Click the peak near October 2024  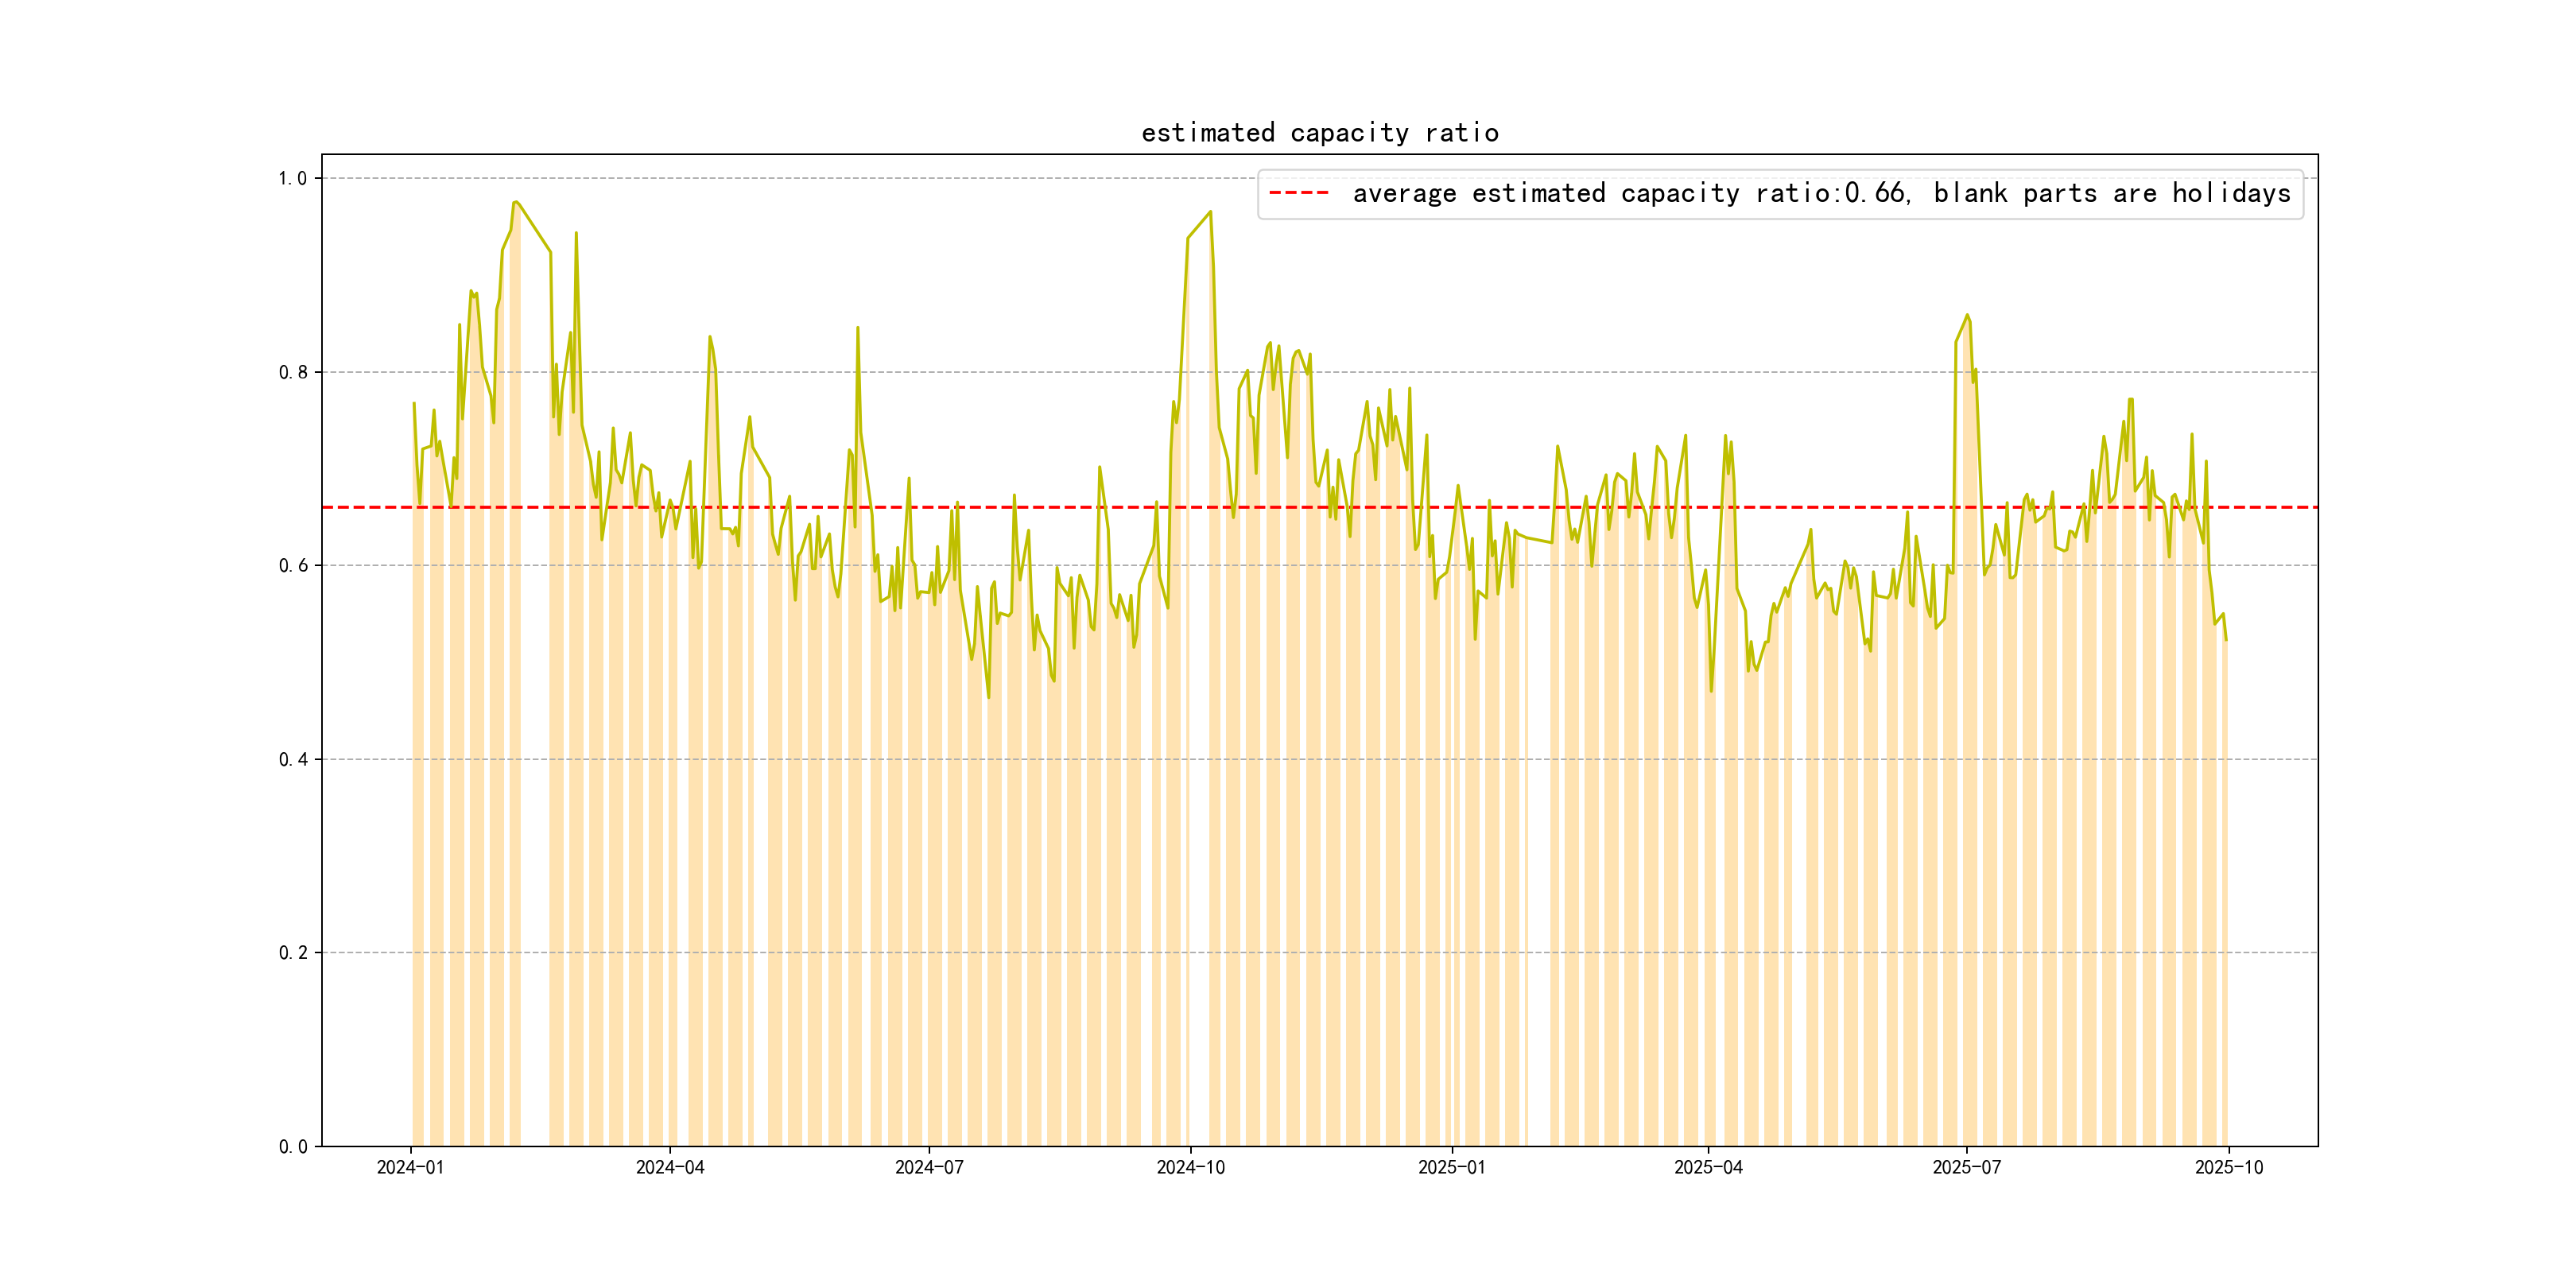pos(1210,212)
